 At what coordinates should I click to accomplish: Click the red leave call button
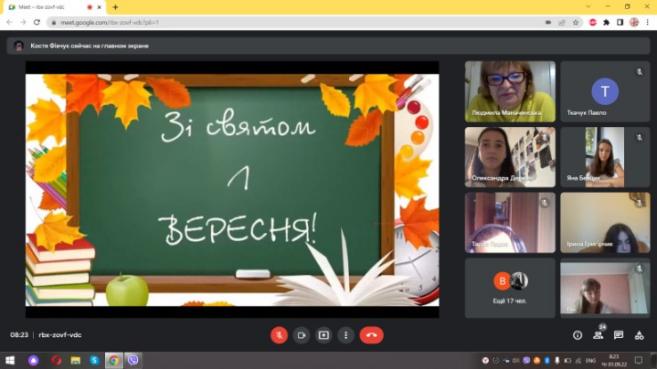click(x=371, y=335)
